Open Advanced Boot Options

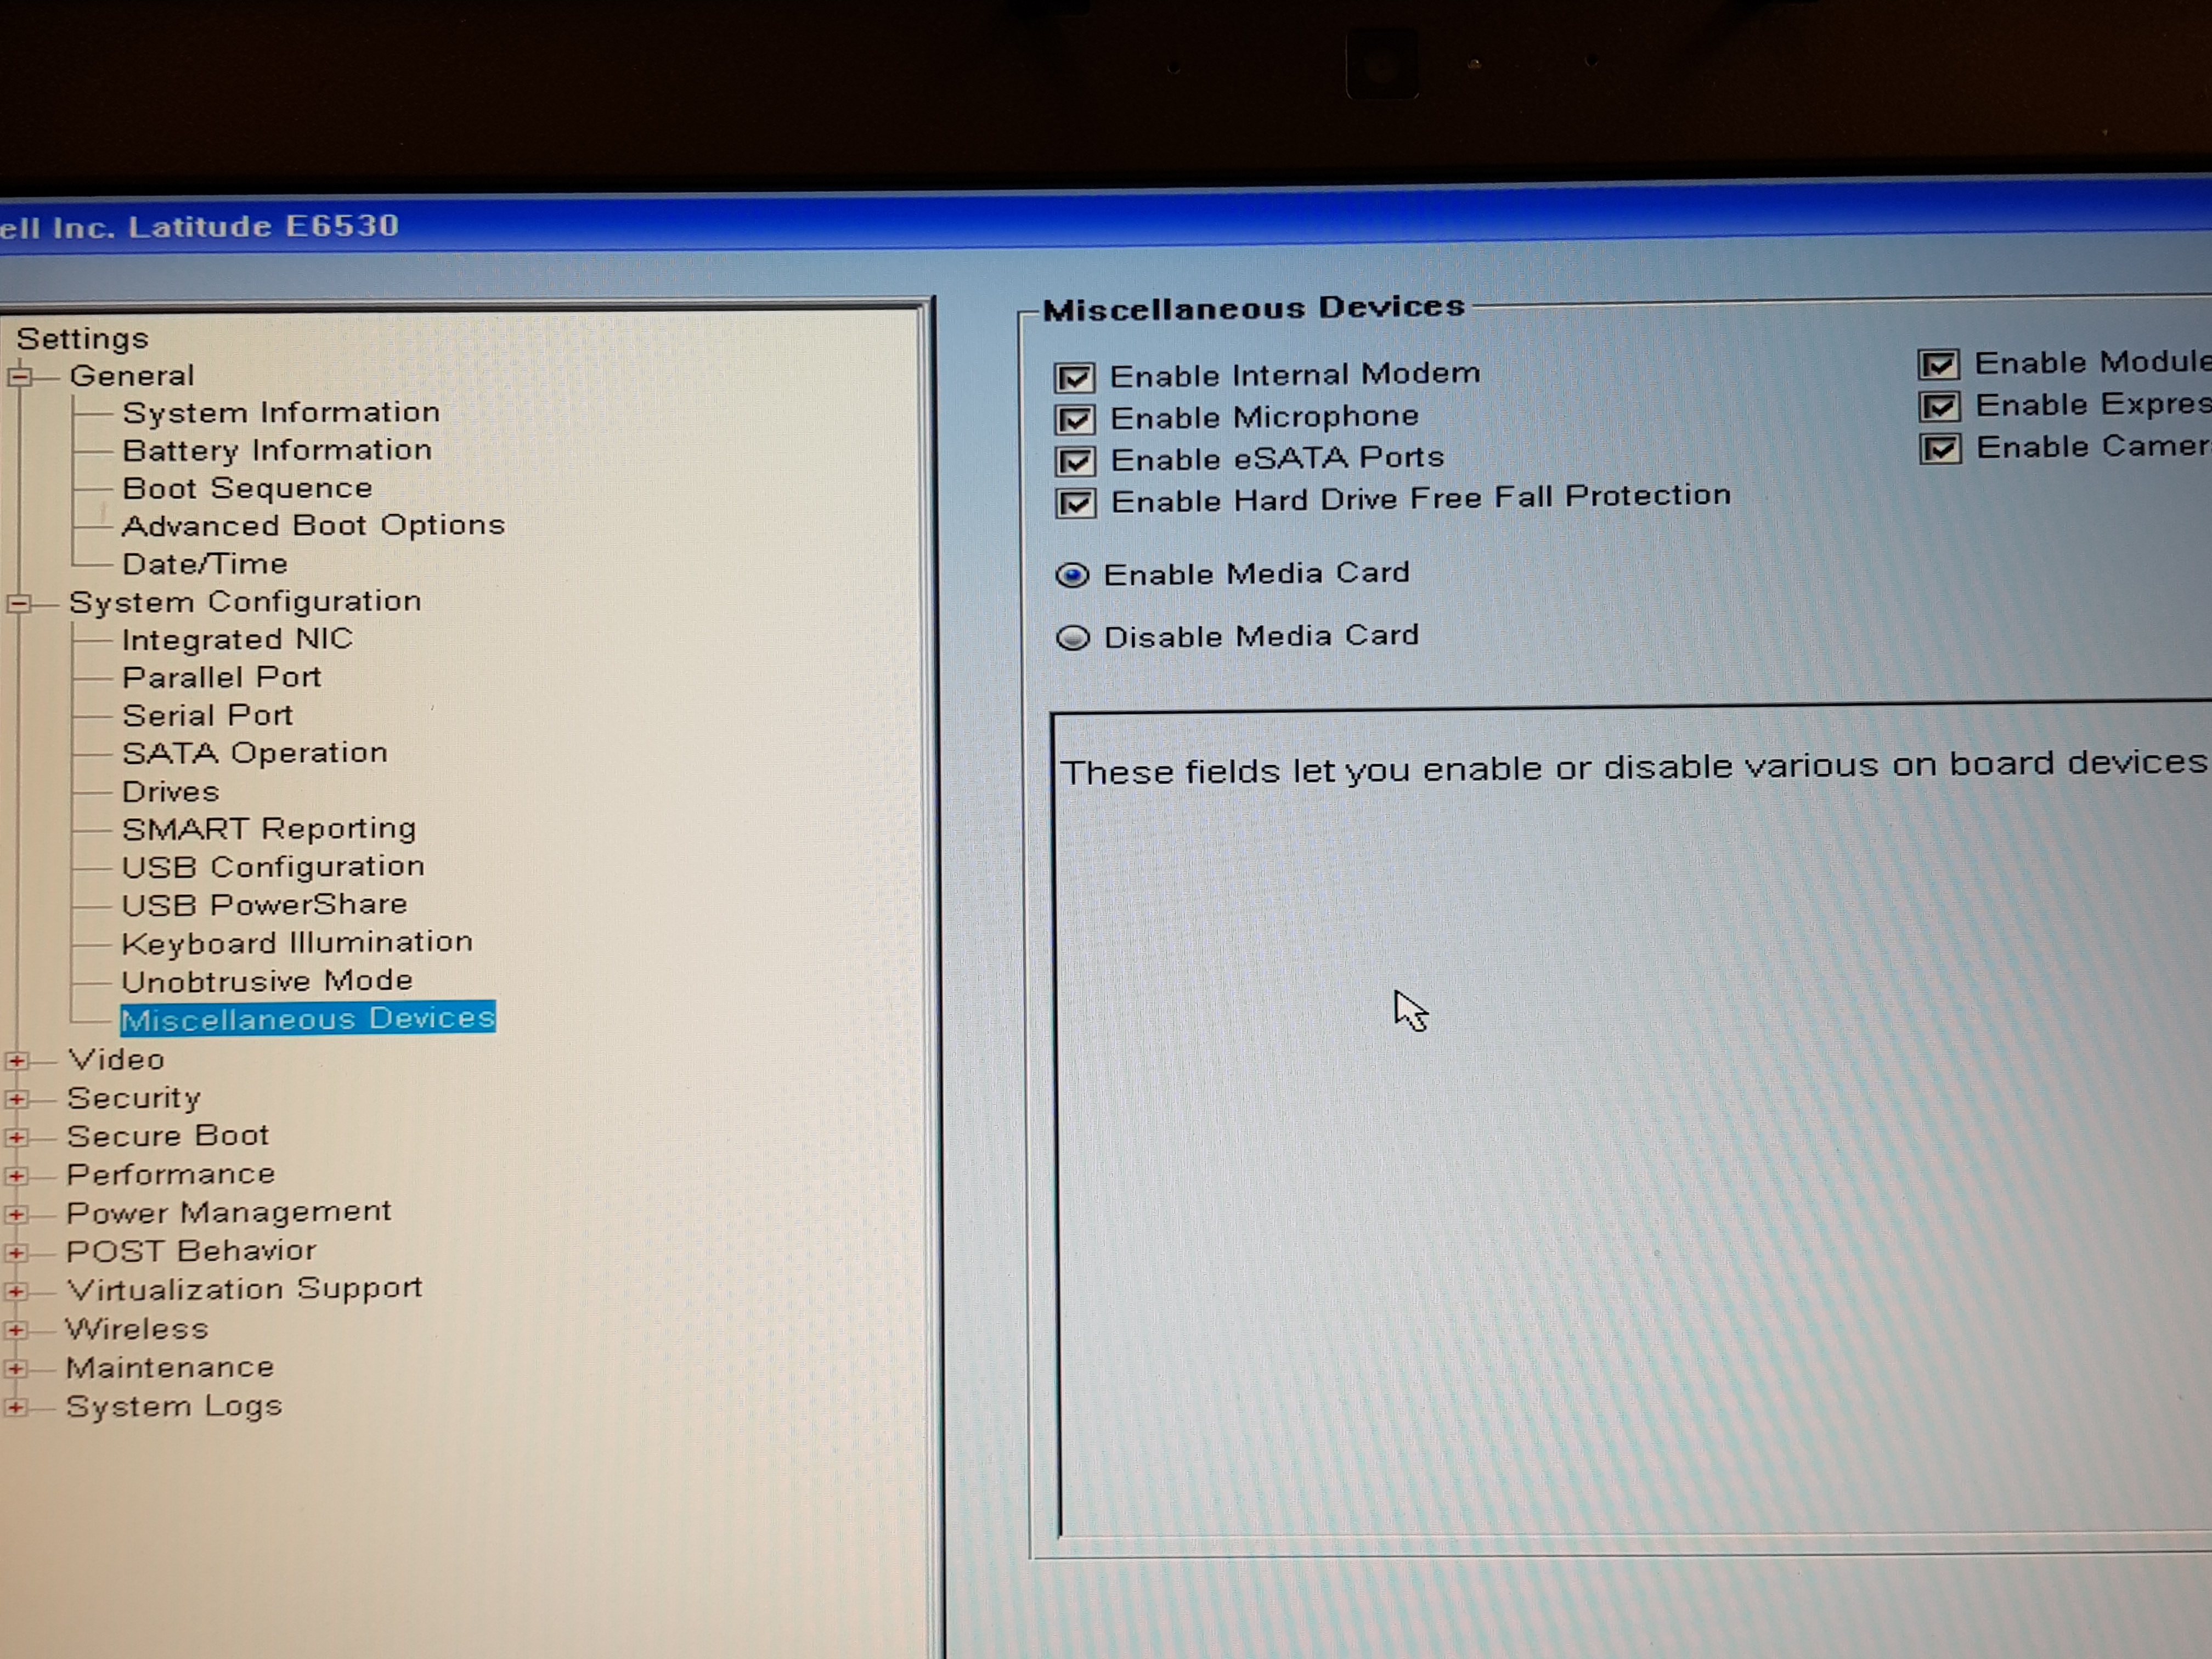pos(313,526)
